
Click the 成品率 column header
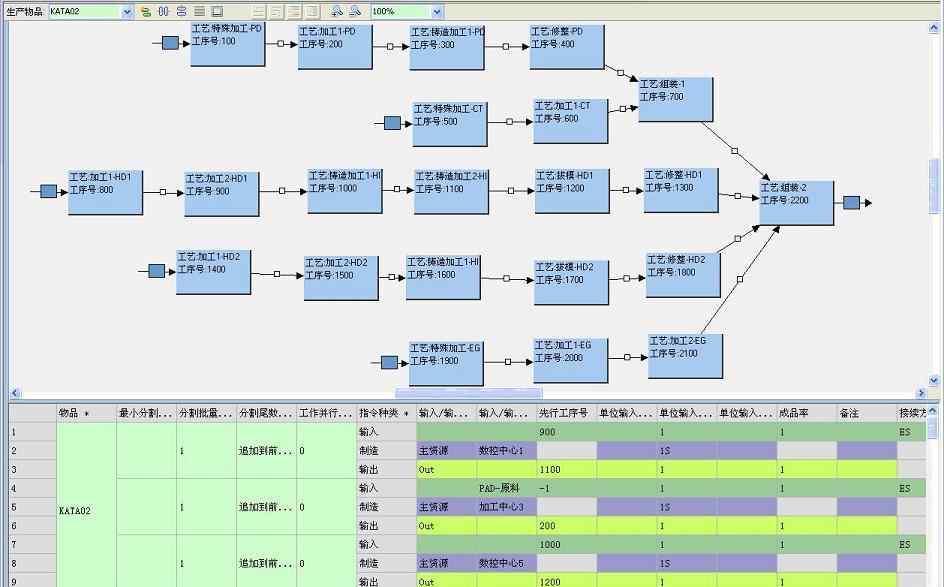coord(807,413)
